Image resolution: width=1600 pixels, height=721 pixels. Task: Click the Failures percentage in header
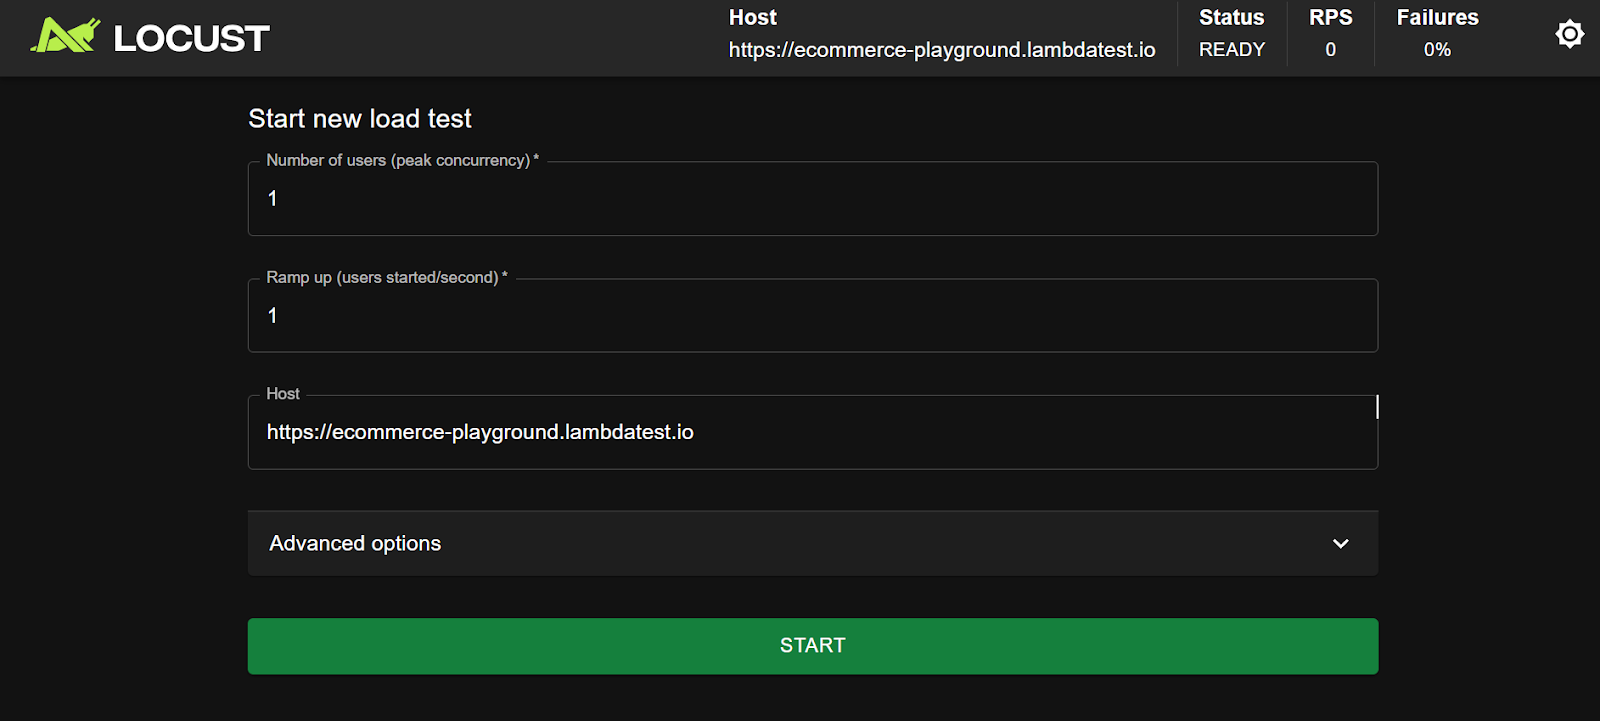tap(1437, 50)
